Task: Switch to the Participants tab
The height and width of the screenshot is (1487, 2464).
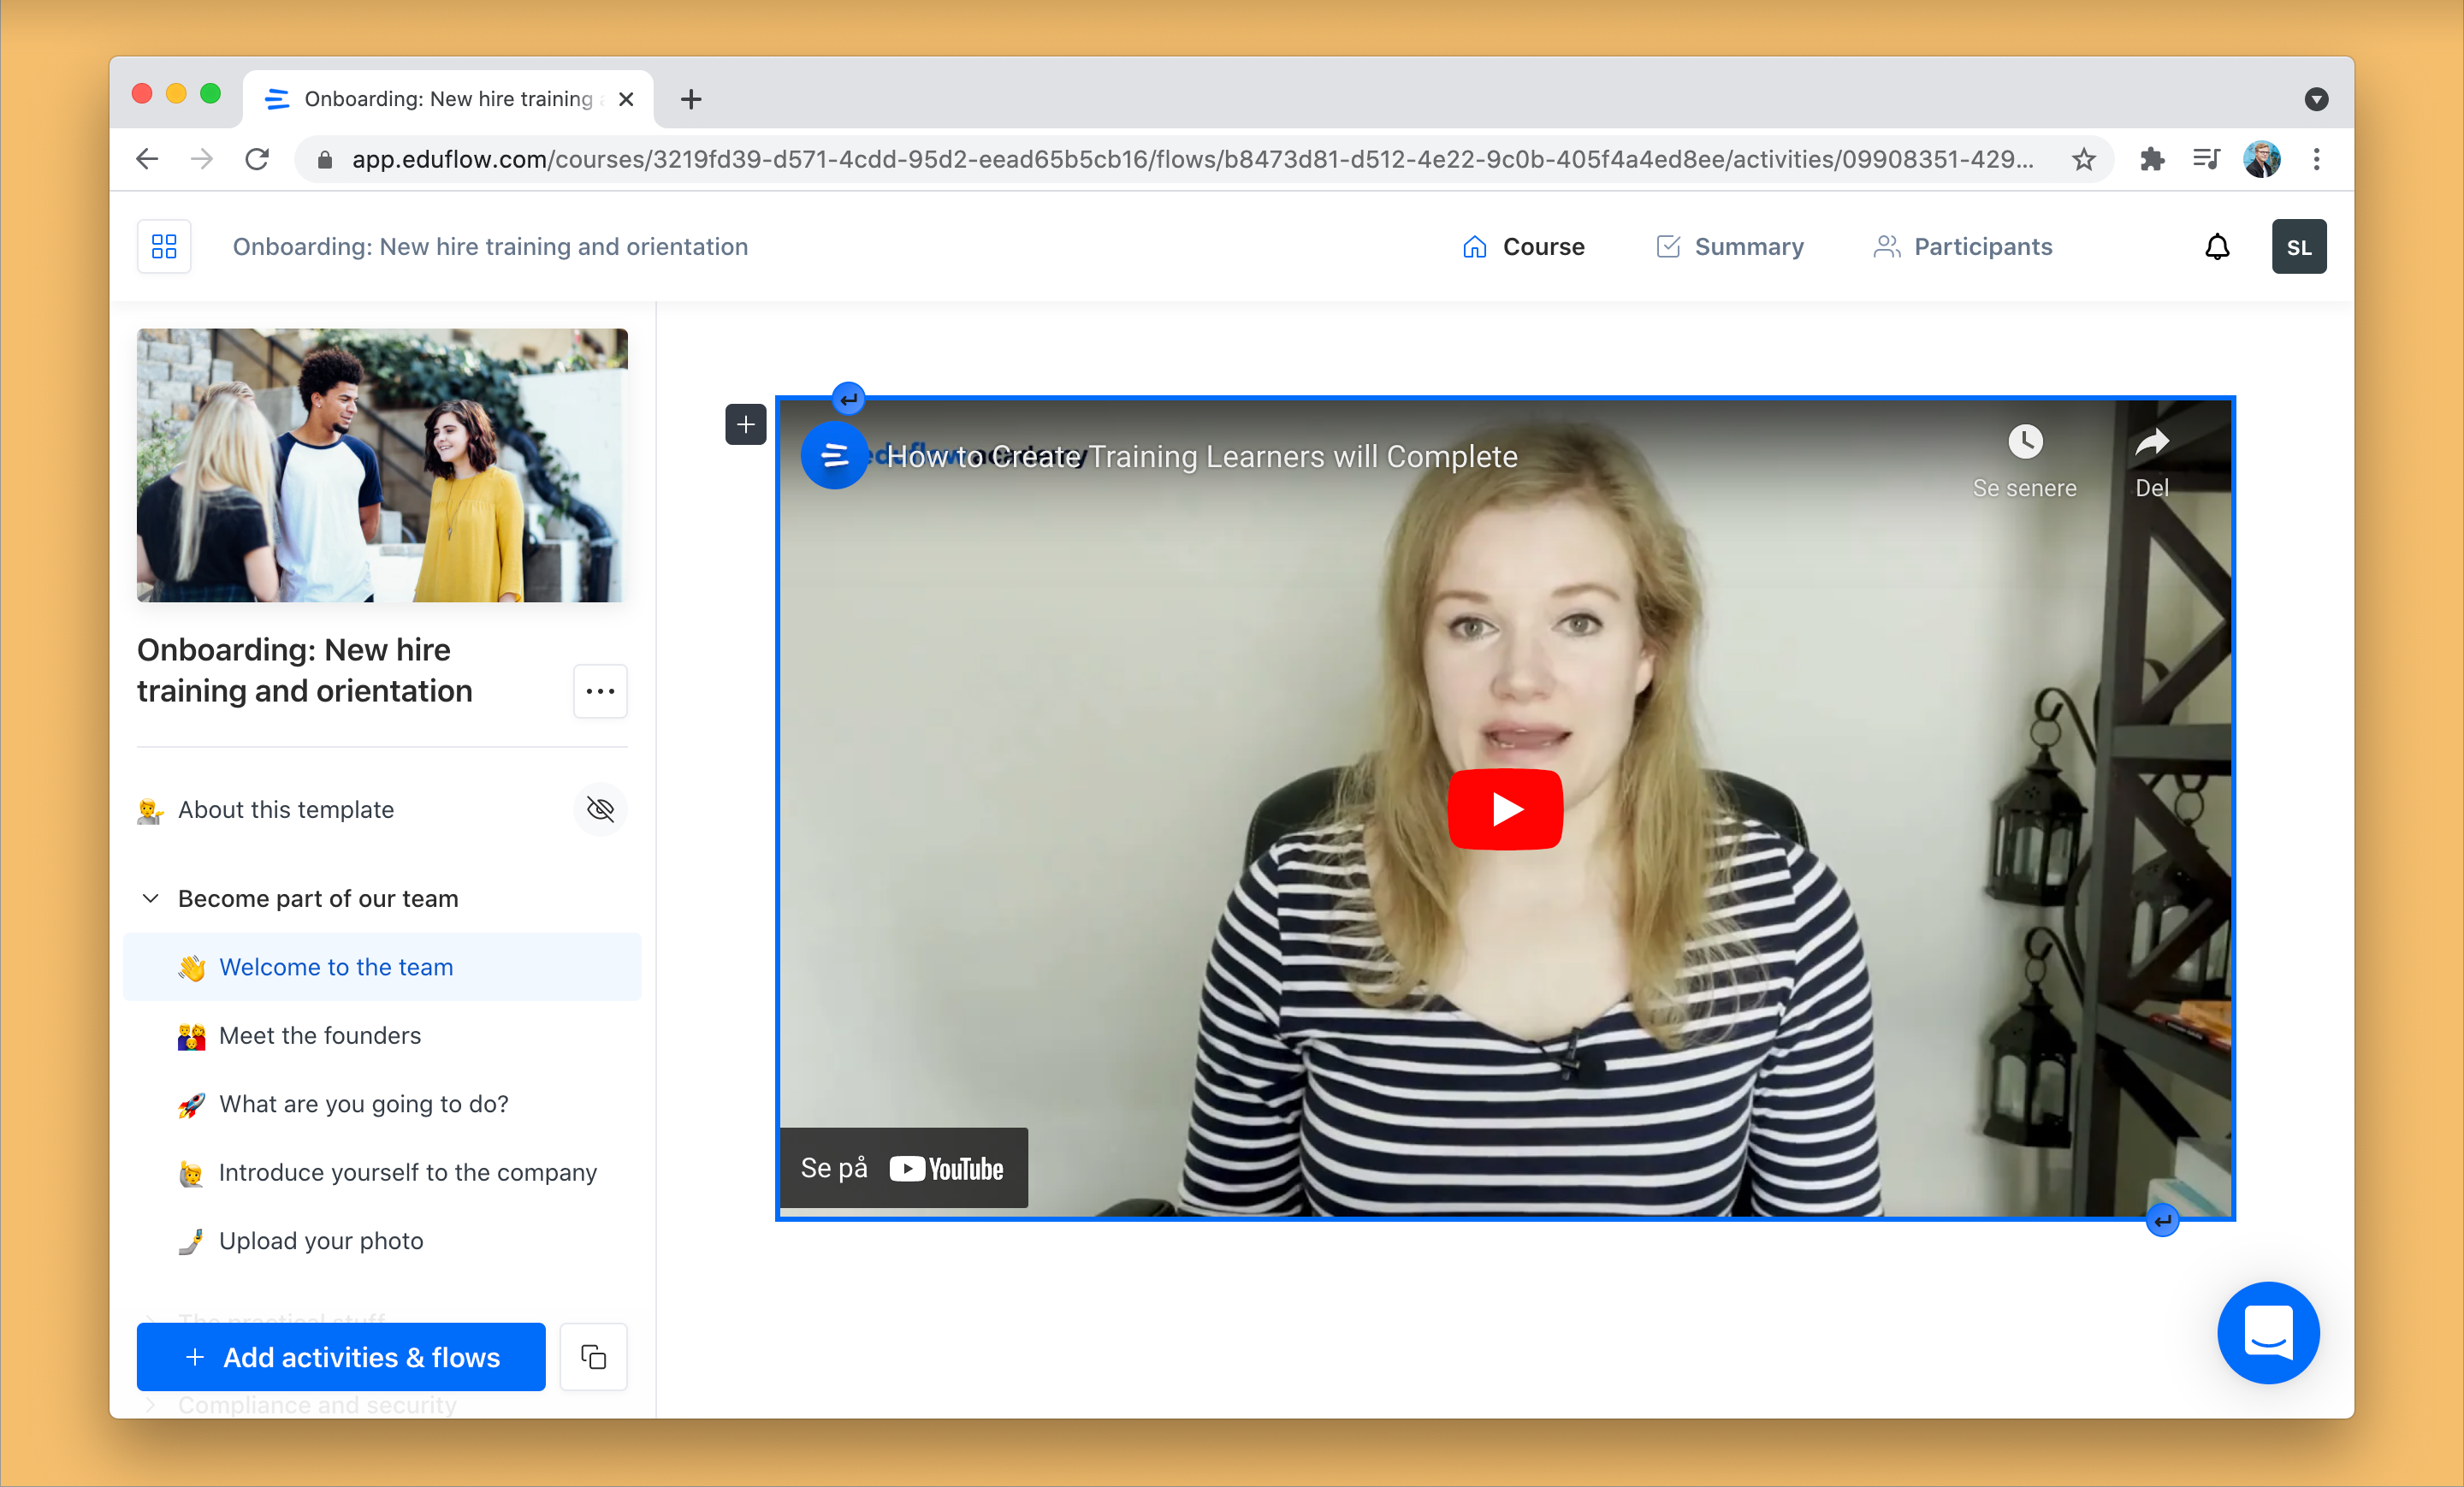Action: 1962,247
